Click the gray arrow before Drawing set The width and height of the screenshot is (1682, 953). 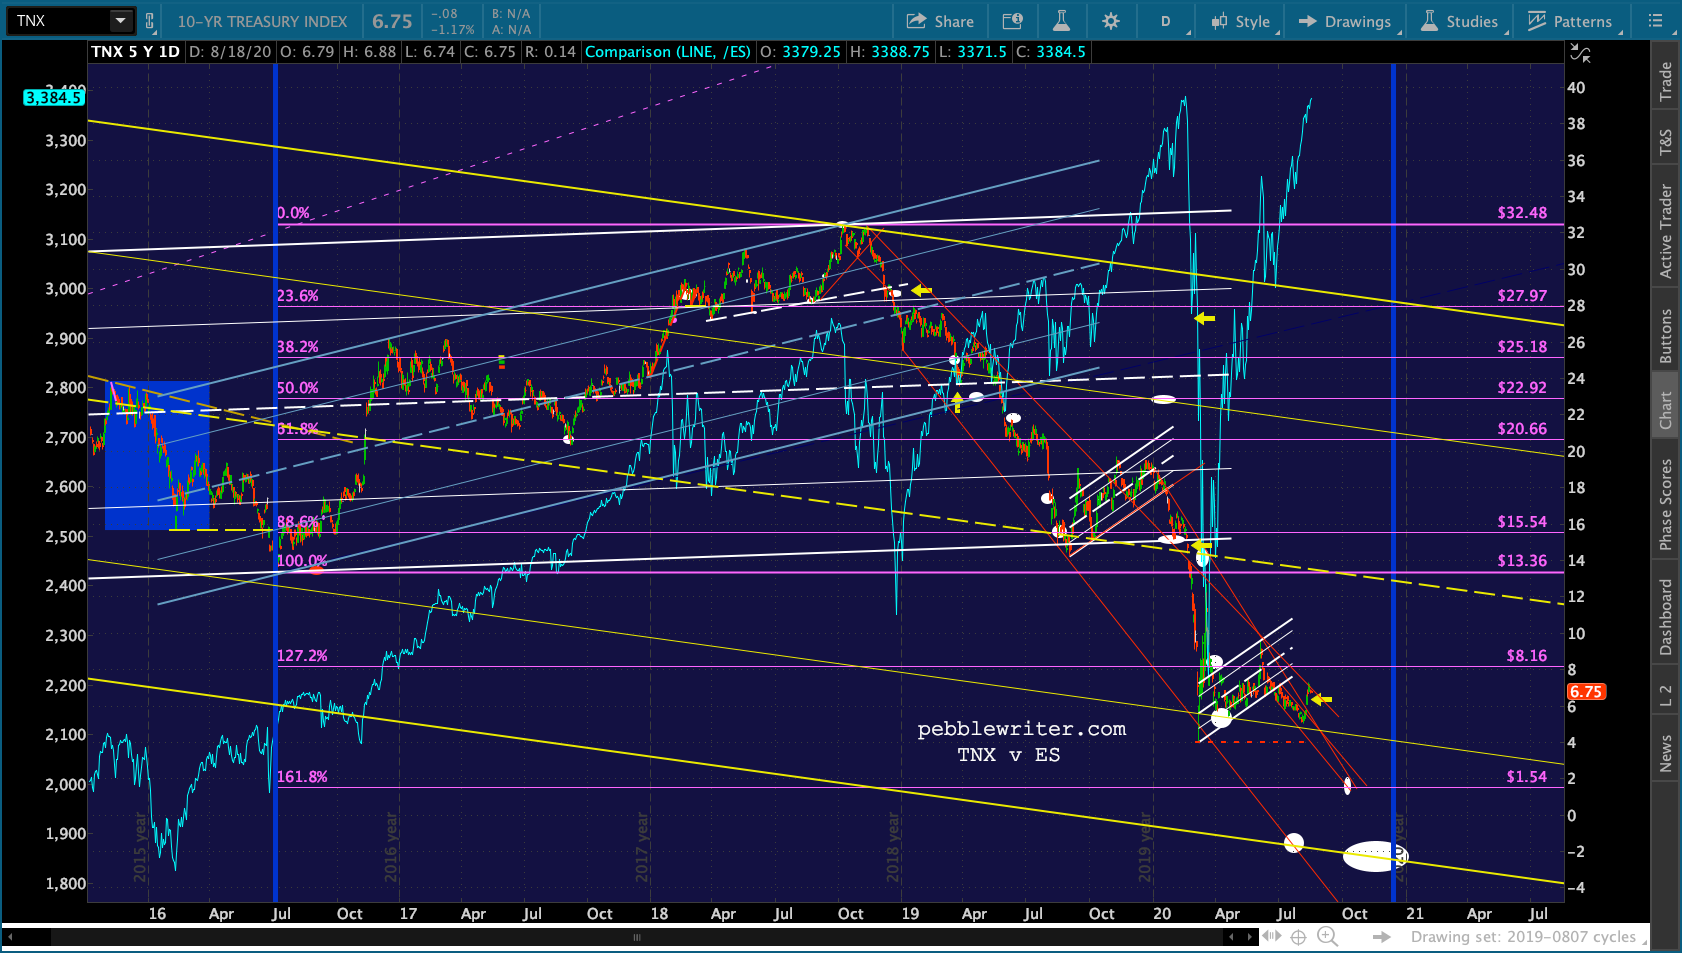point(1381,937)
